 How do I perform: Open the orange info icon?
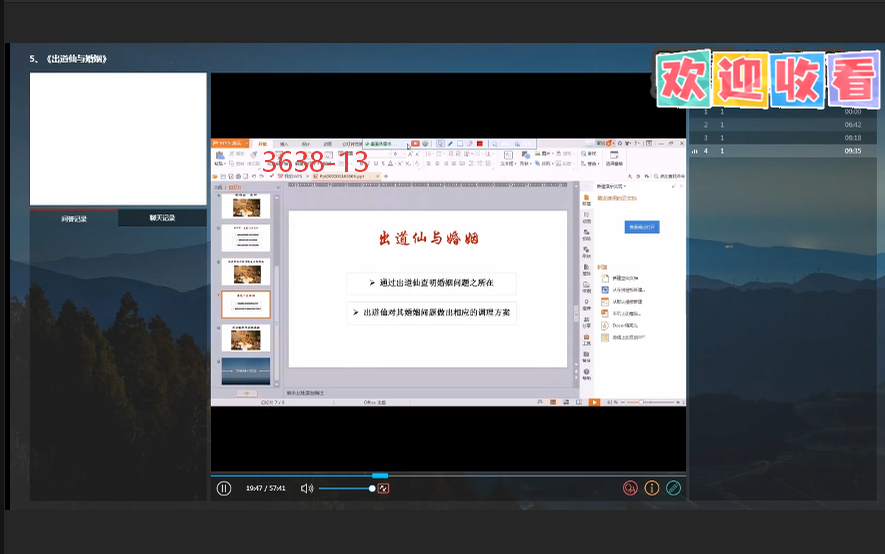click(x=652, y=488)
